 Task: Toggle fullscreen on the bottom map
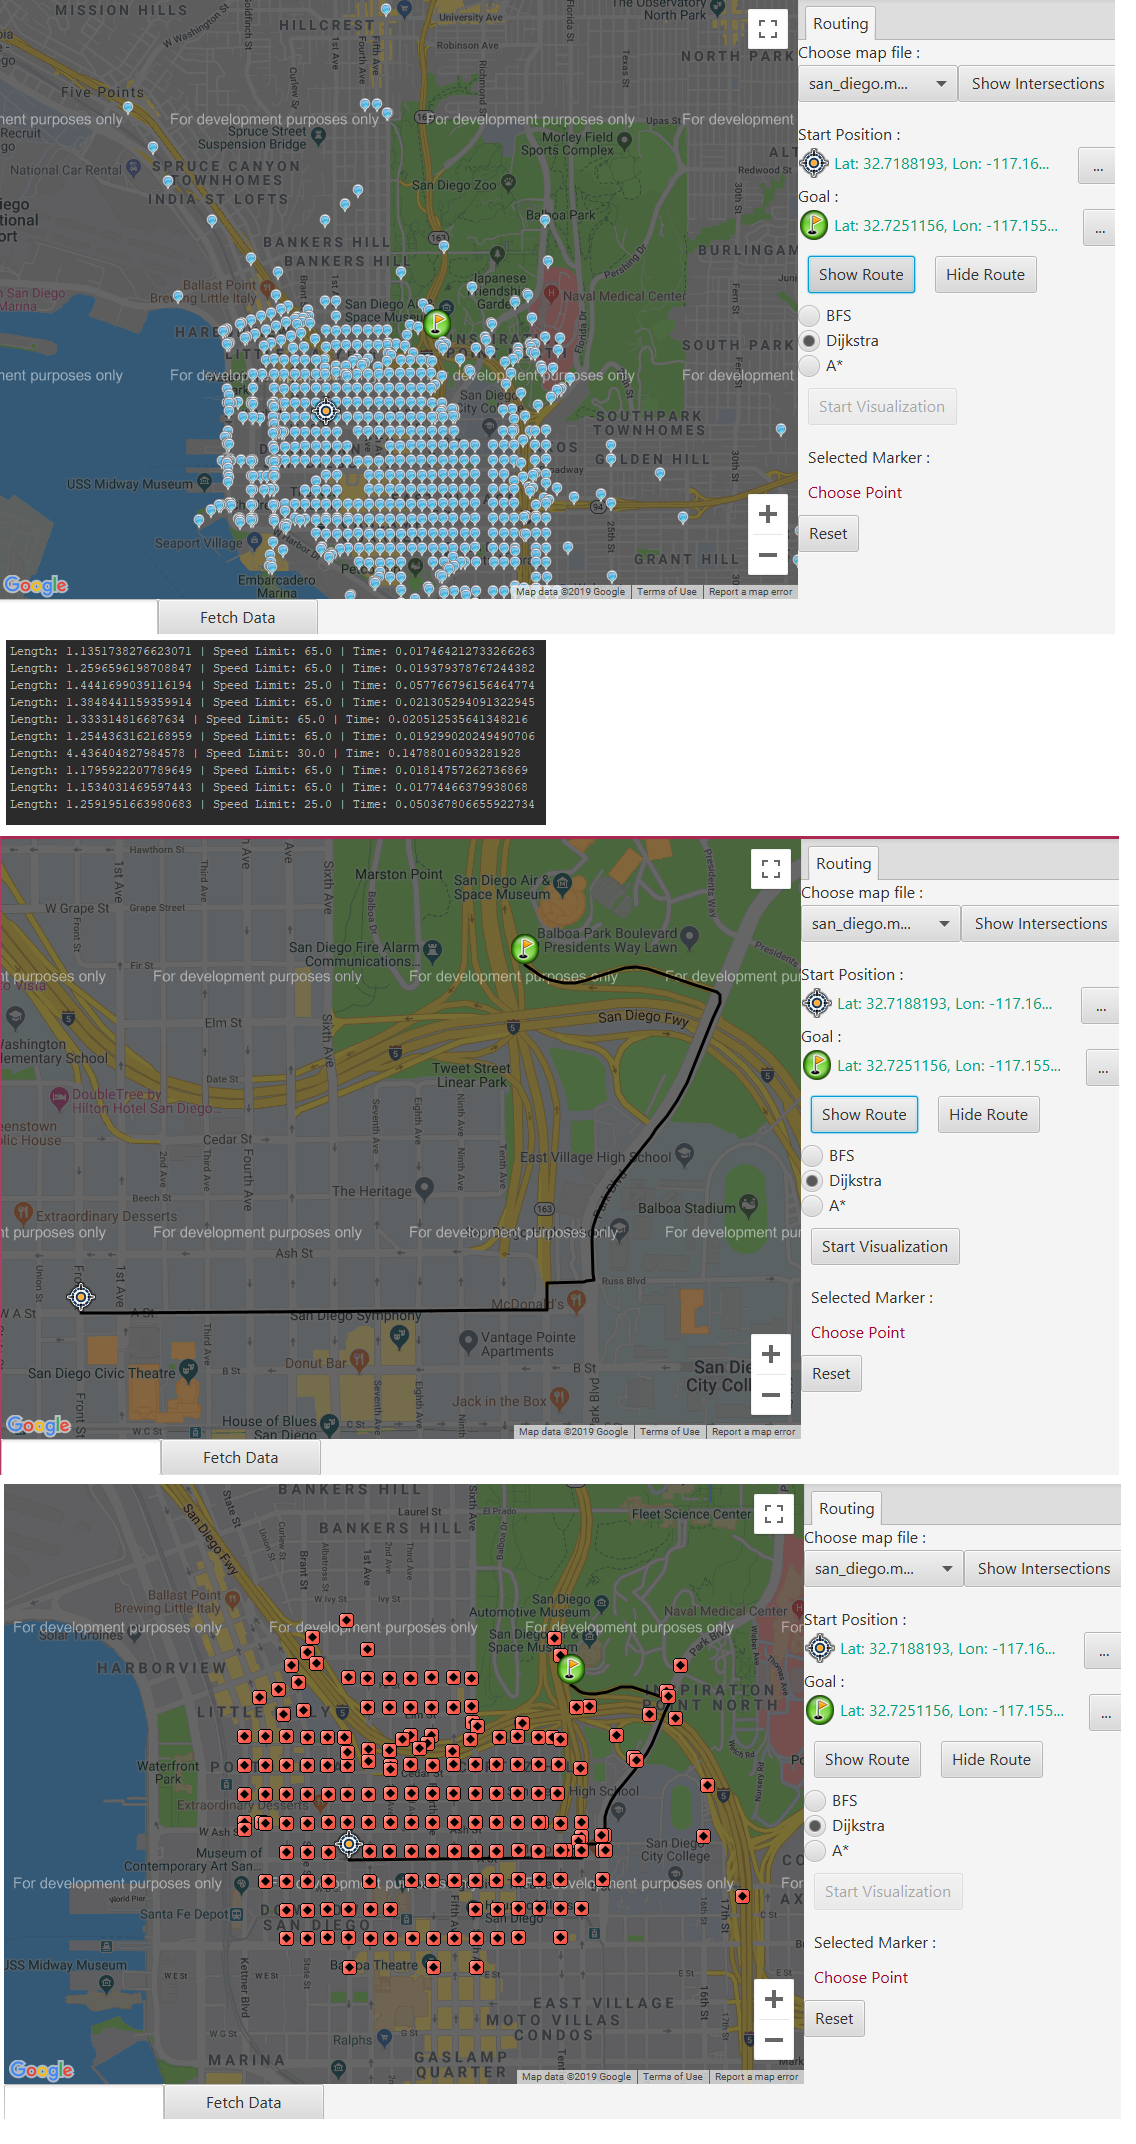774,1514
